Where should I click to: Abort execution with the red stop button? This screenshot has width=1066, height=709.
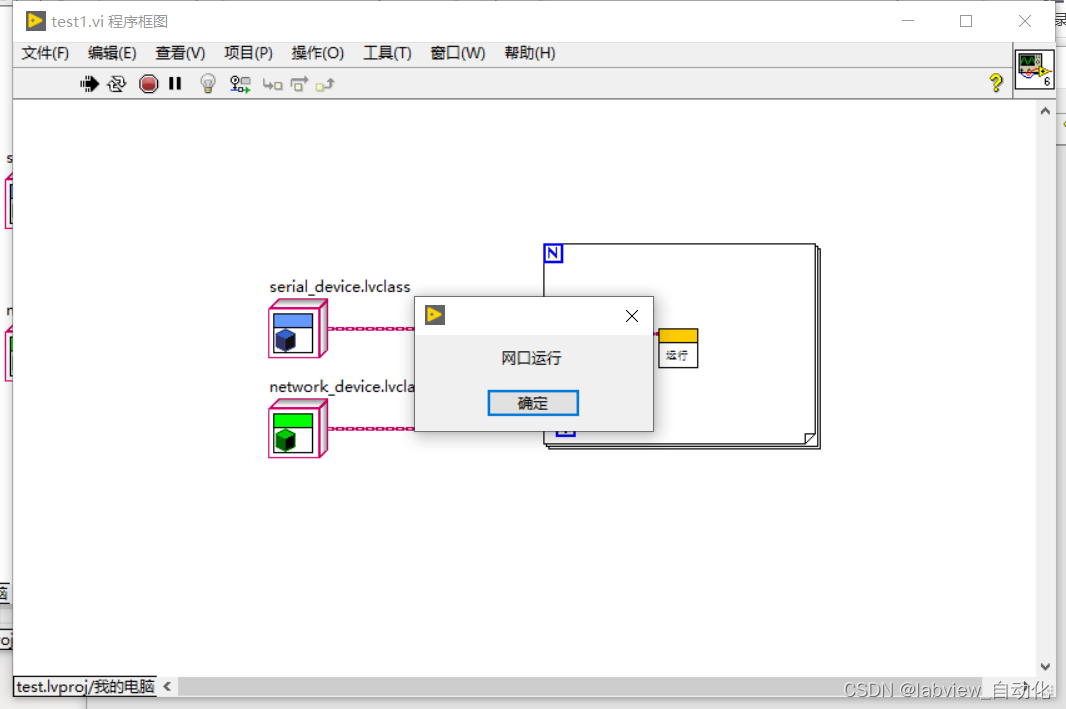148,84
